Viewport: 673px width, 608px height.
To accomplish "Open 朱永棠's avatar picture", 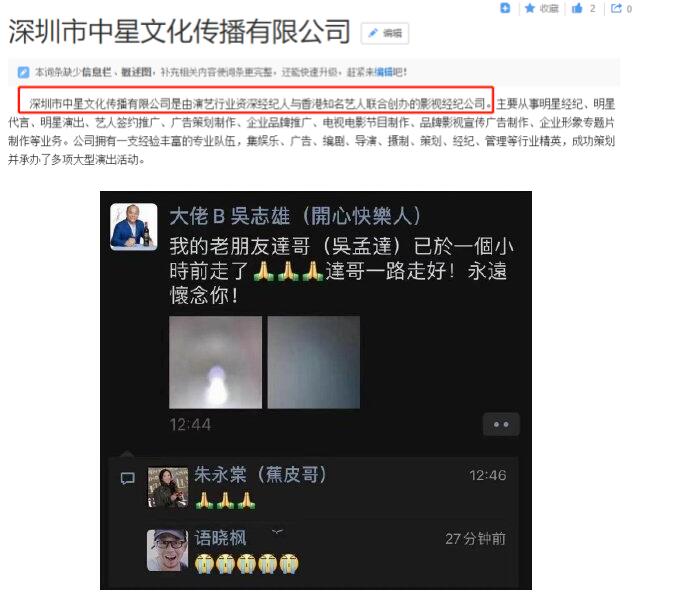I will coord(168,488).
